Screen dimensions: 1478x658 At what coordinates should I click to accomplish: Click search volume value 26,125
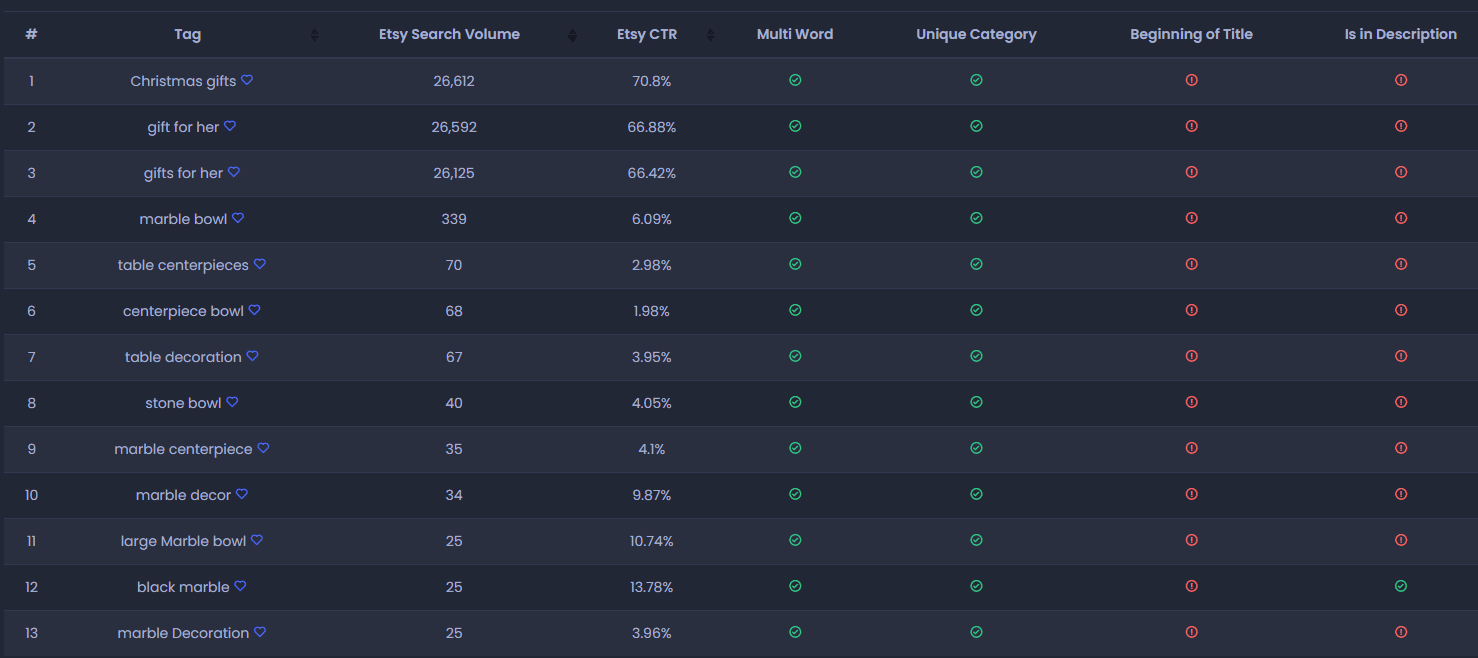[x=454, y=173]
